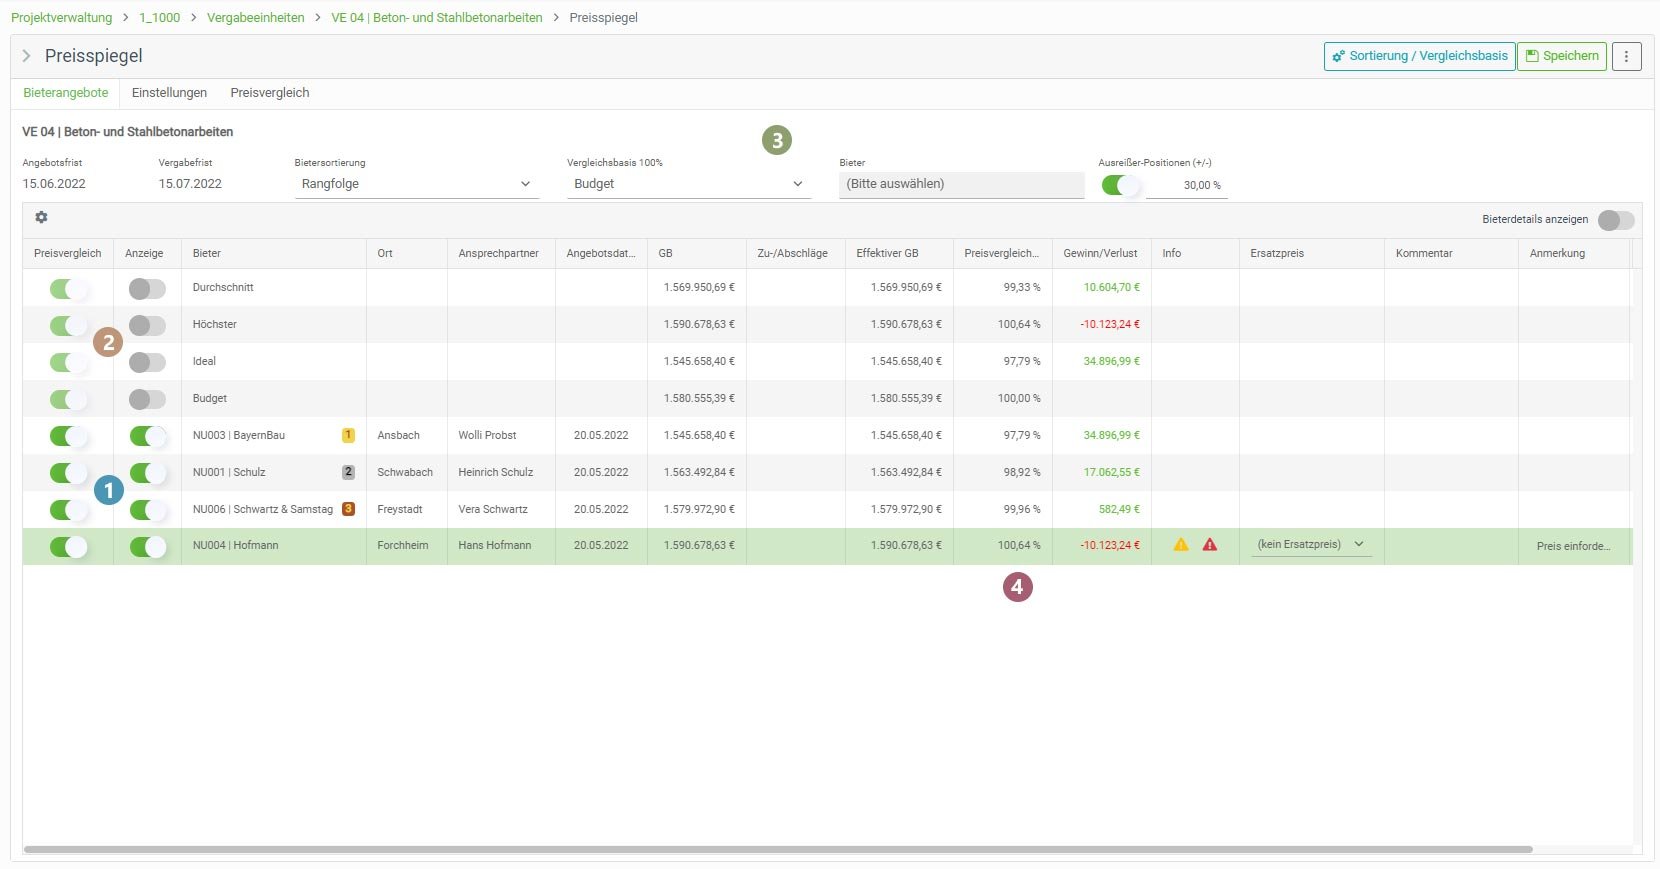Click the Höchster row label
This screenshot has width=1660, height=869.
click(x=215, y=324)
